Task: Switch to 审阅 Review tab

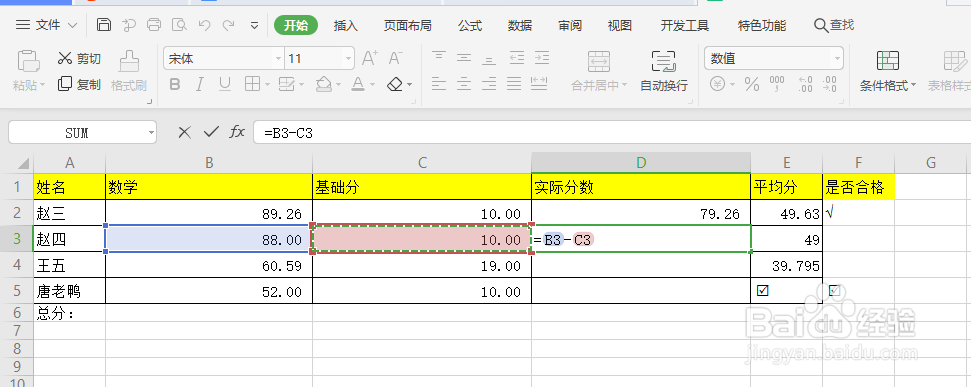Action: tap(570, 25)
